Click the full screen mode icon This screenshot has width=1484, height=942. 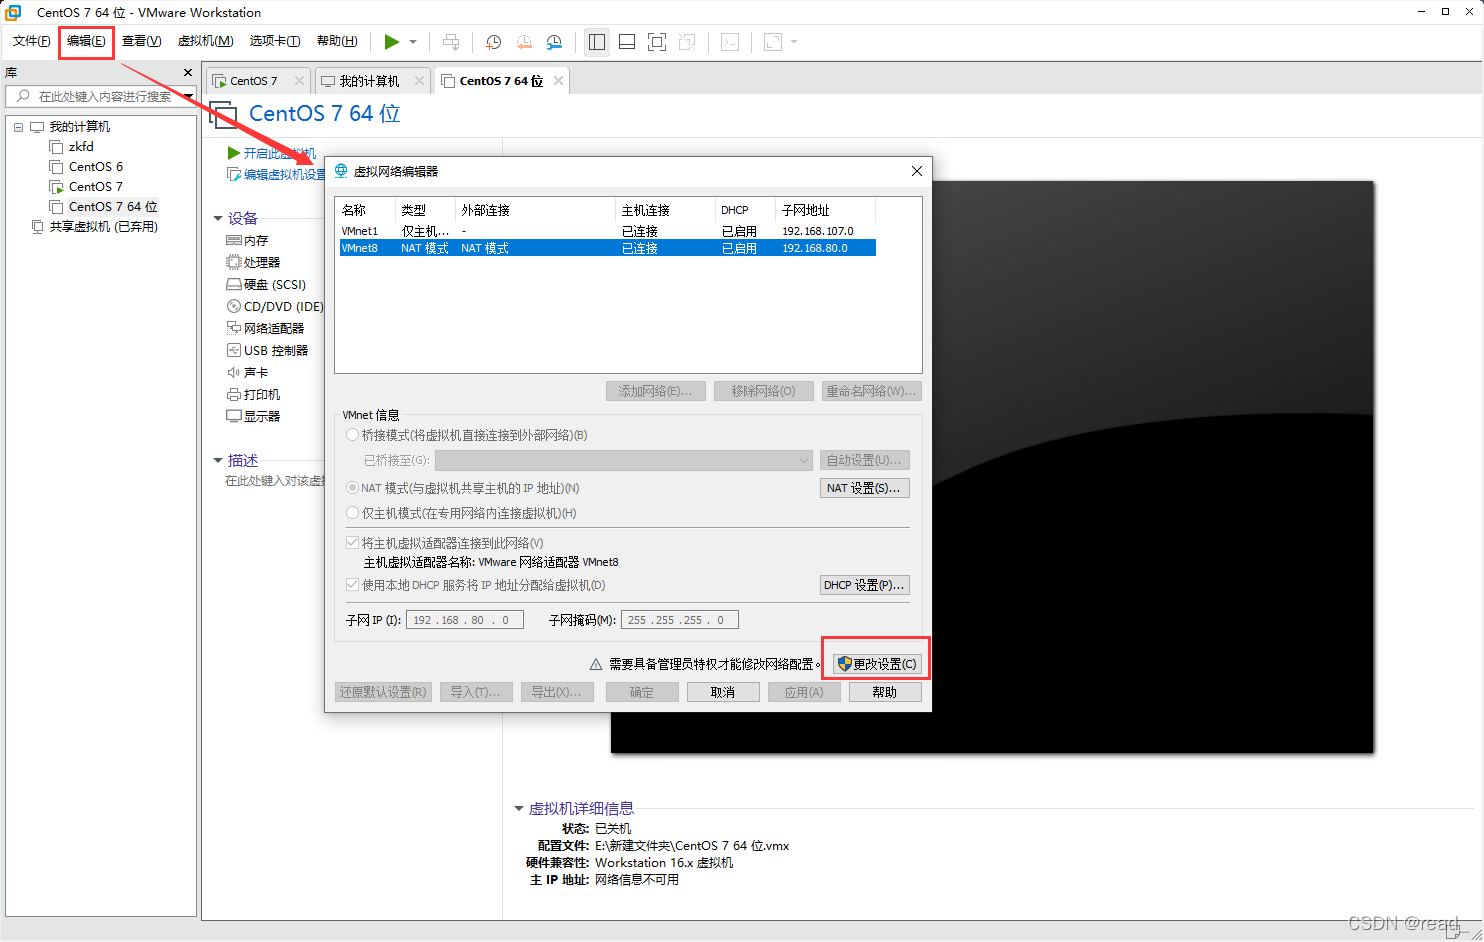coord(657,42)
